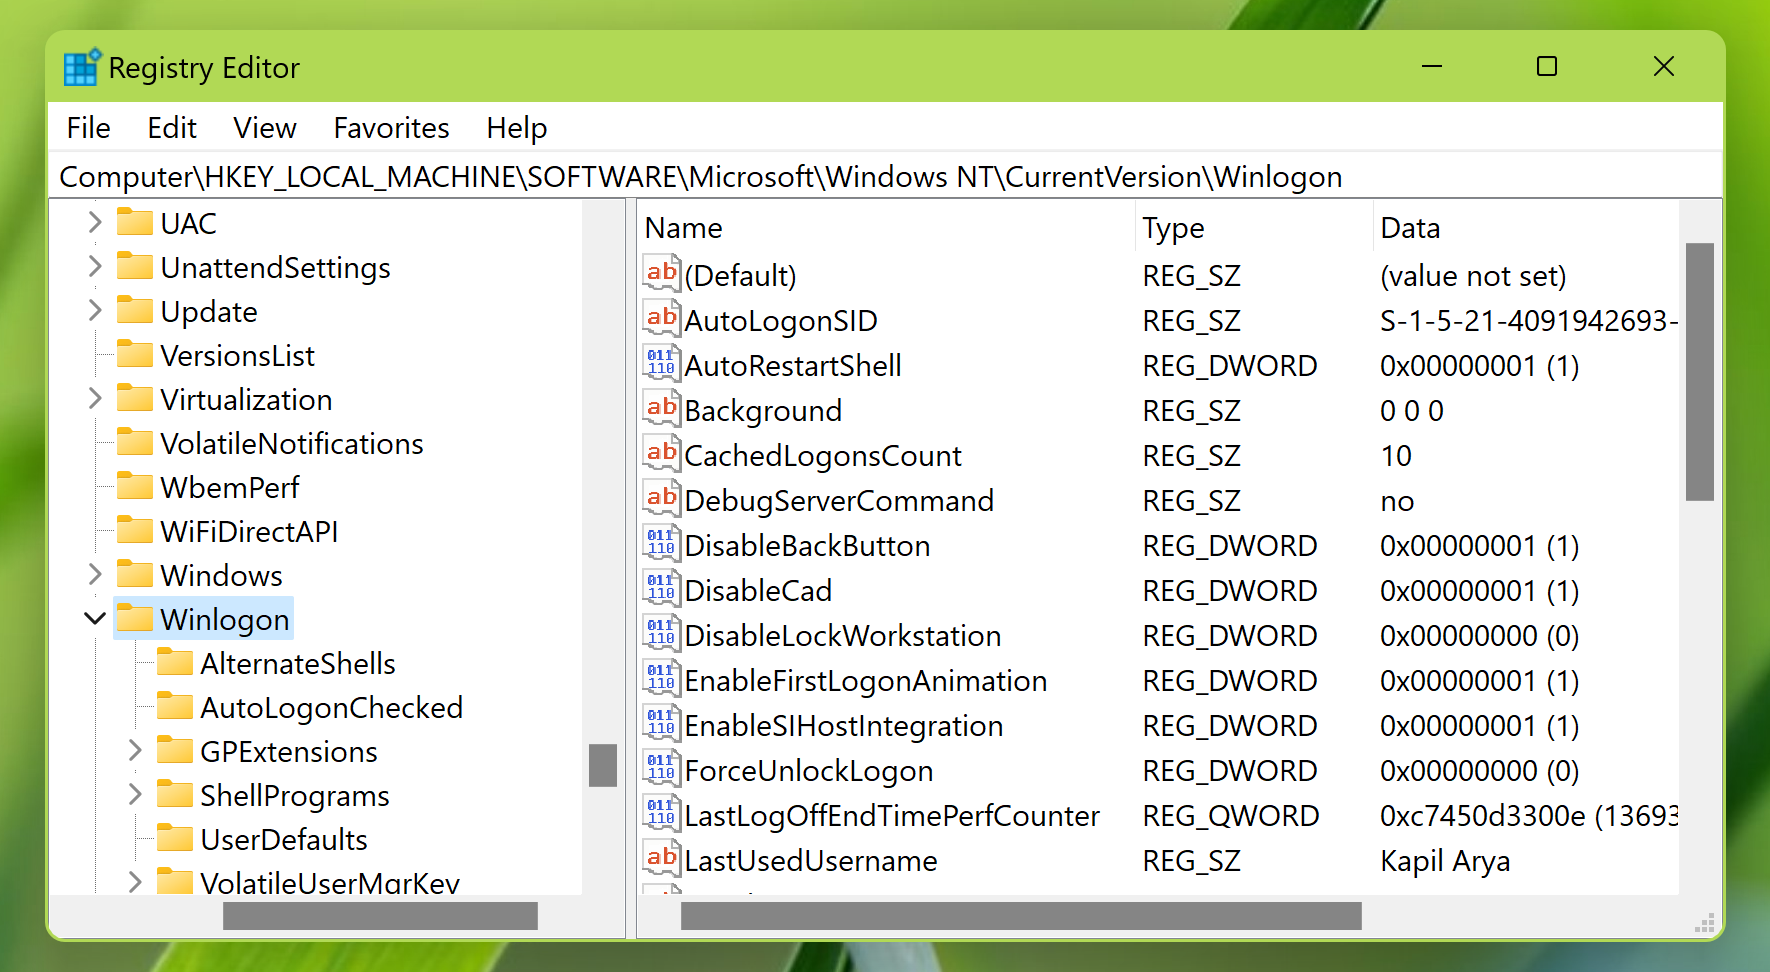Open the View menu

point(265,128)
